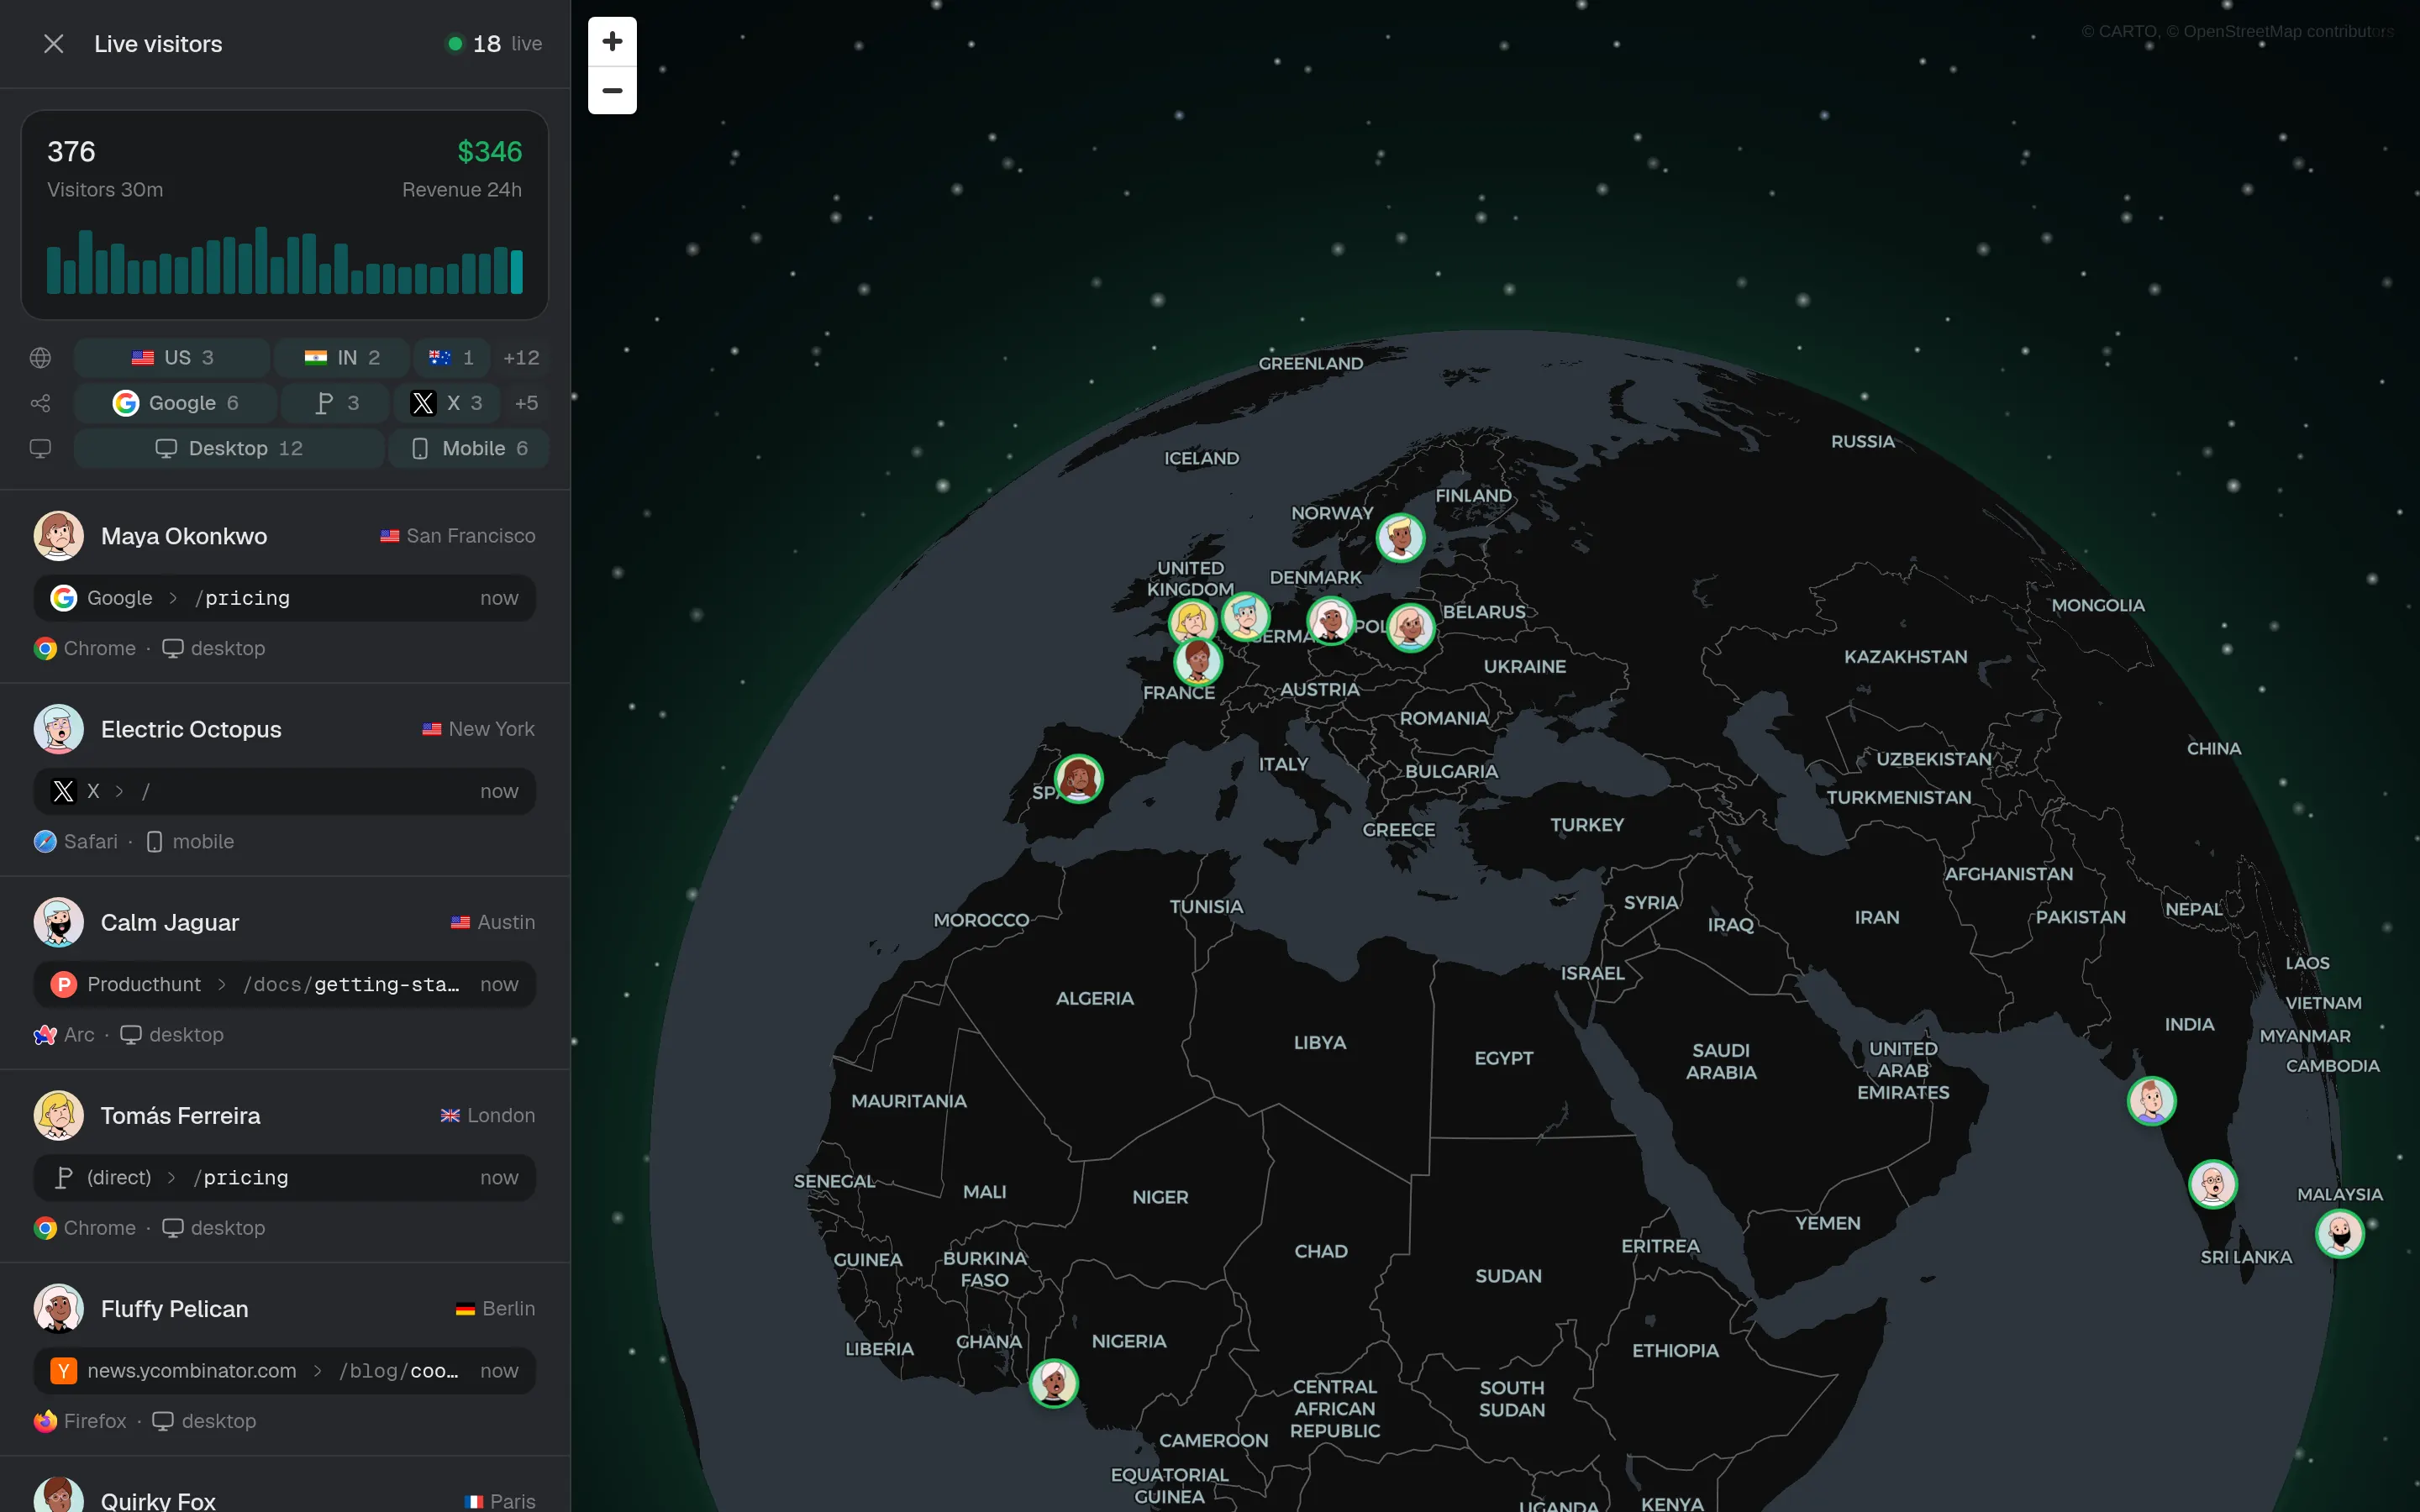Select the visitor marker near Malaysia
Screen dimensions: 2420x1512
pos(2340,1233)
